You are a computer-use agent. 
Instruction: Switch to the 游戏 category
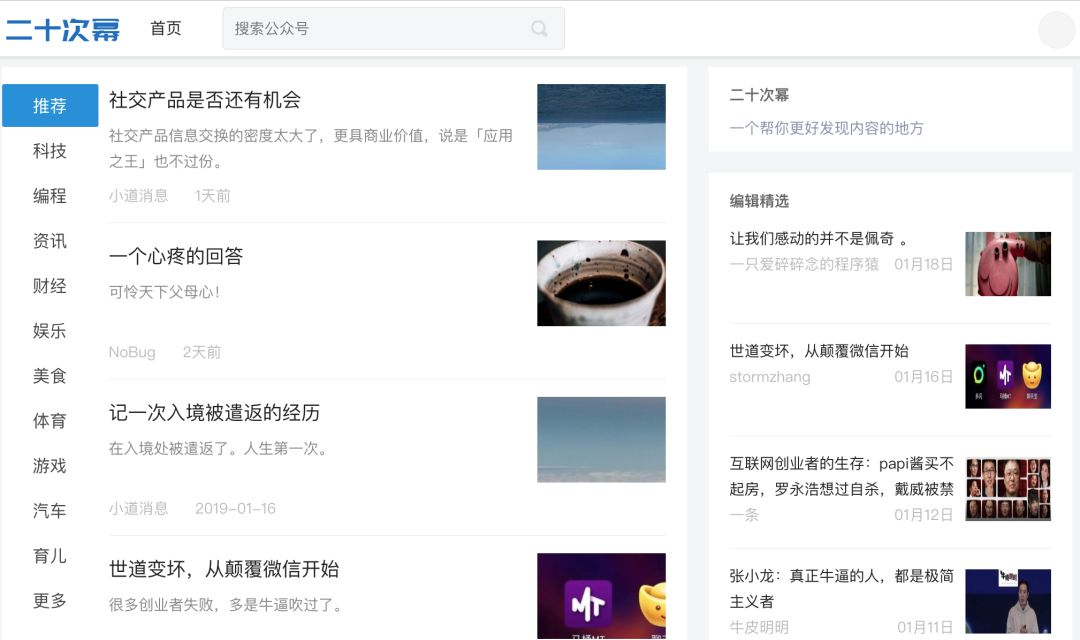click(x=50, y=466)
